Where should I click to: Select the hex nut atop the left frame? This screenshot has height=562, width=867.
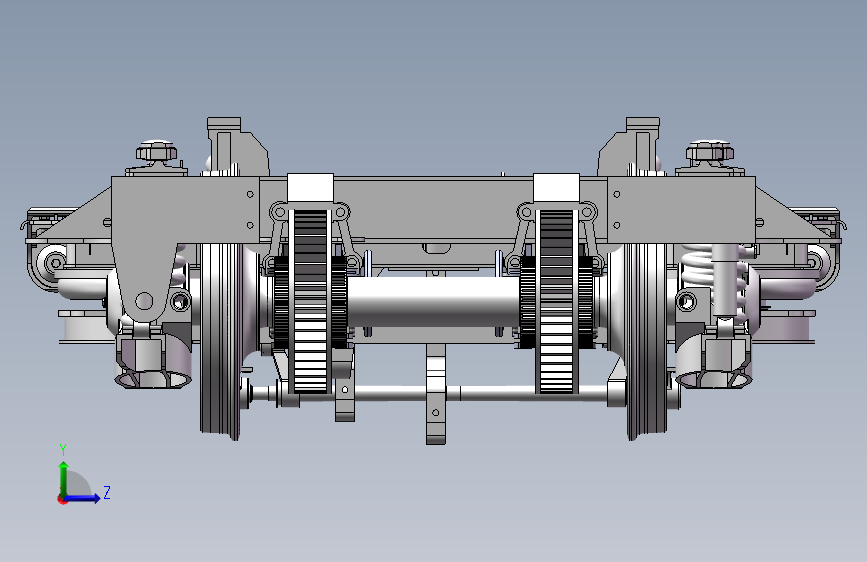pos(156,150)
